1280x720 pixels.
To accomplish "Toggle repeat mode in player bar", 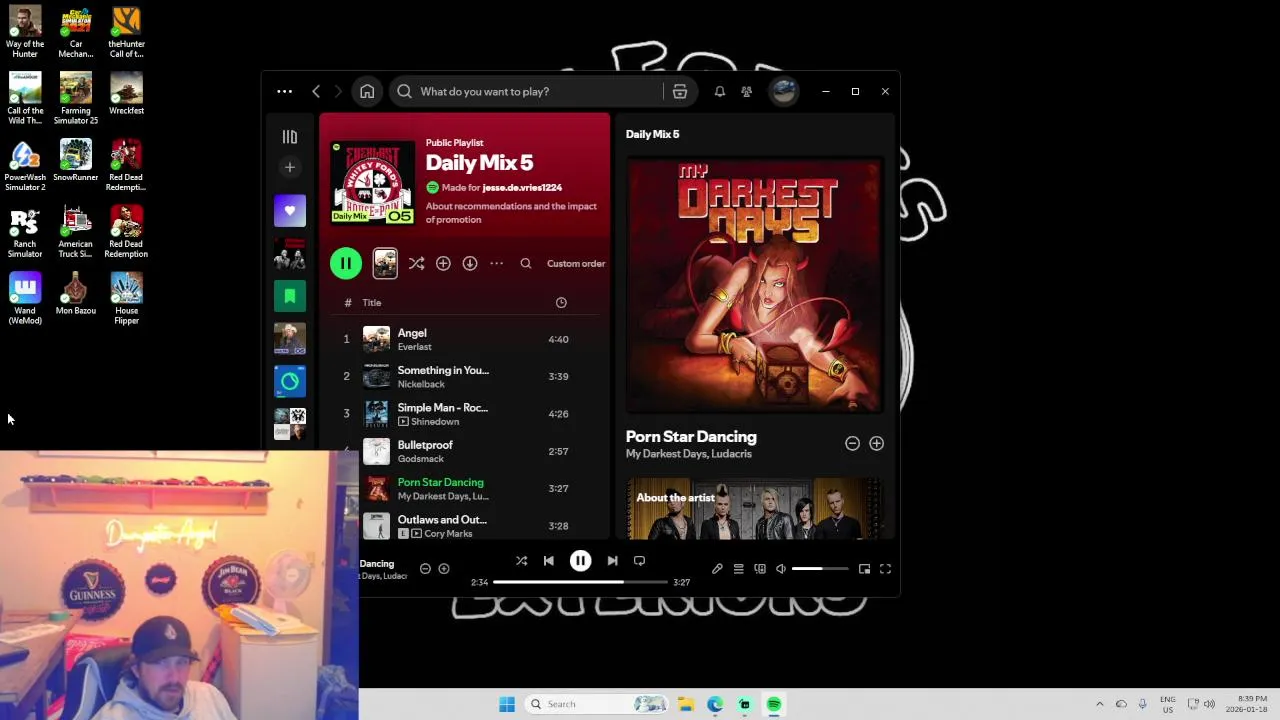I will pyautogui.click(x=639, y=561).
